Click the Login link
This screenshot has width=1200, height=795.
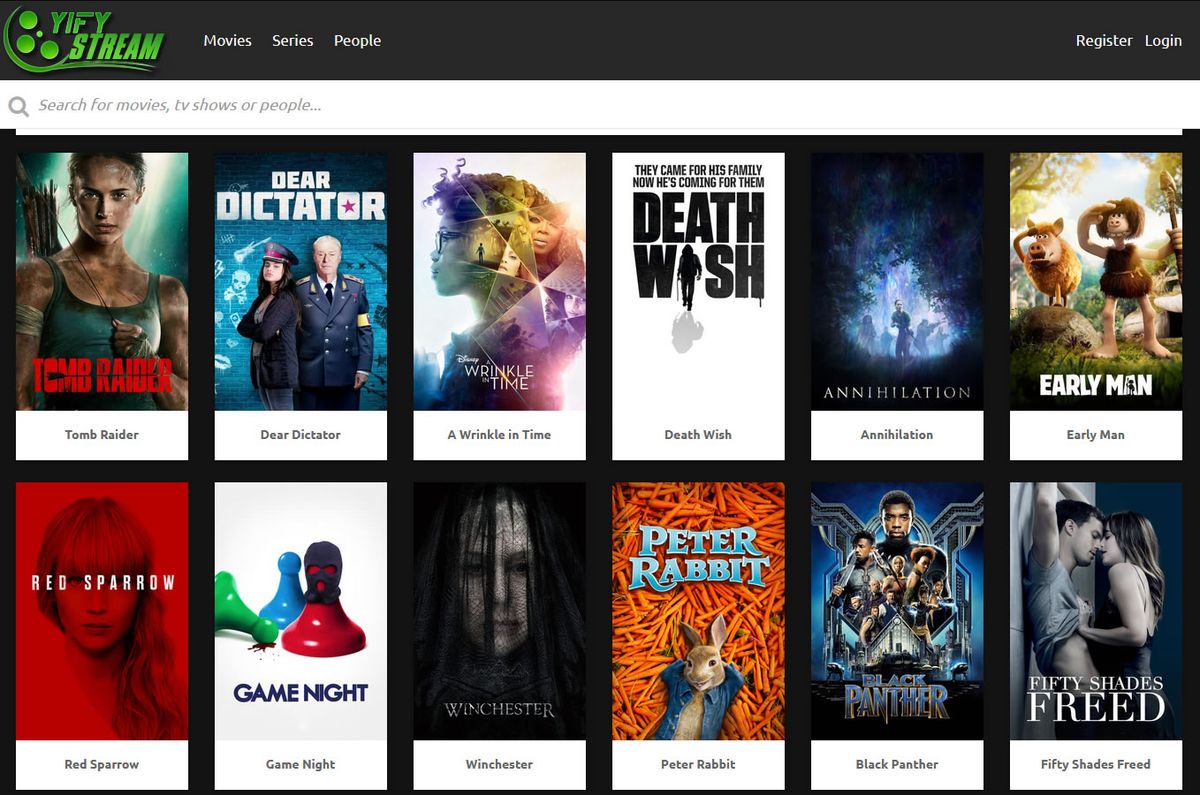pos(1163,41)
